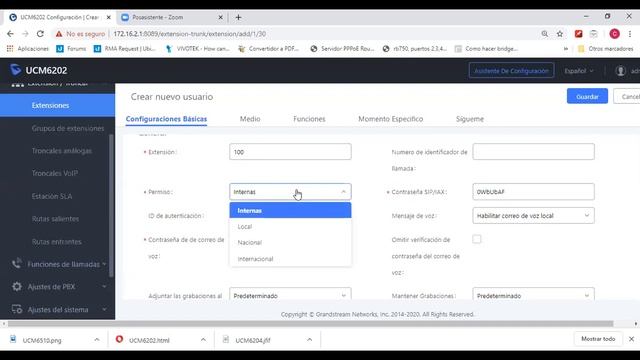Choose Local permission option
Image resolution: width=640 pixels, height=360 pixels.
290,227
